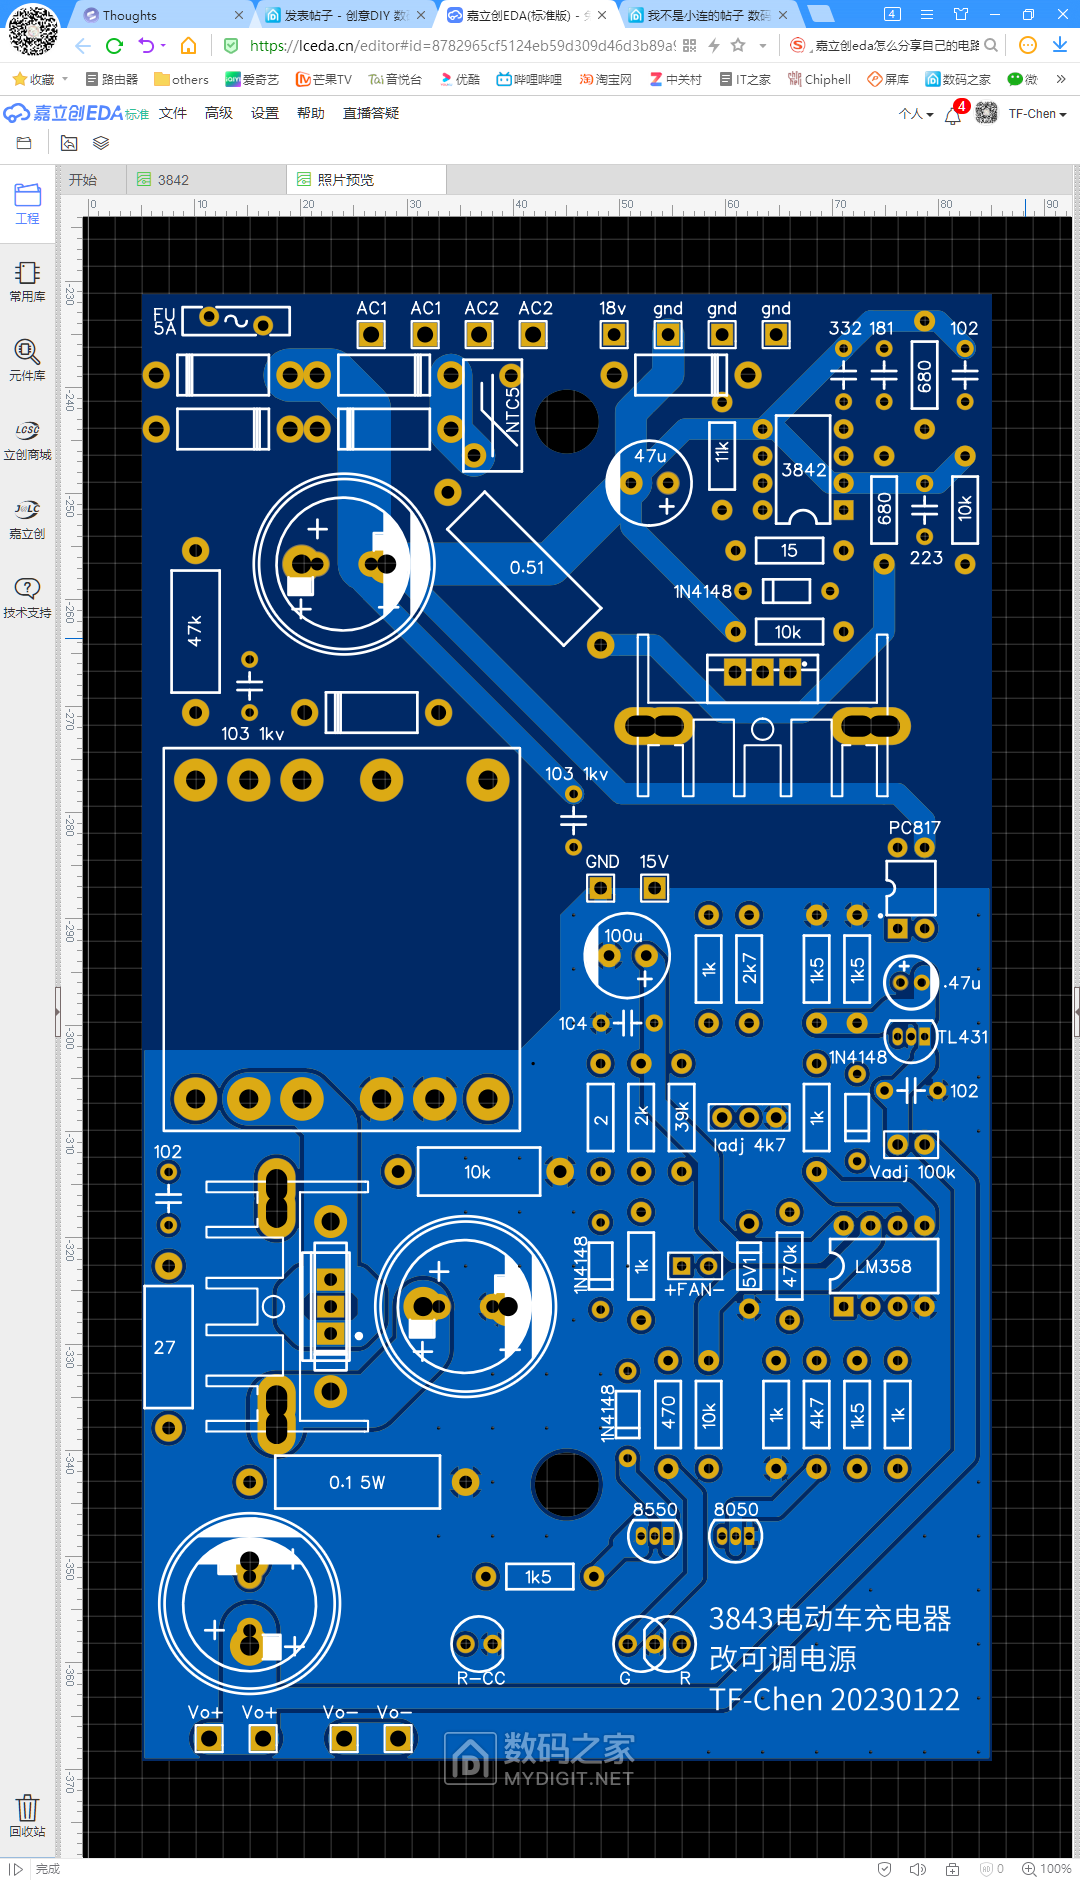The height and width of the screenshot is (1880, 1080).
Task: Click the zoom 100% control in status bar
Action: click(x=1047, y=1869)
